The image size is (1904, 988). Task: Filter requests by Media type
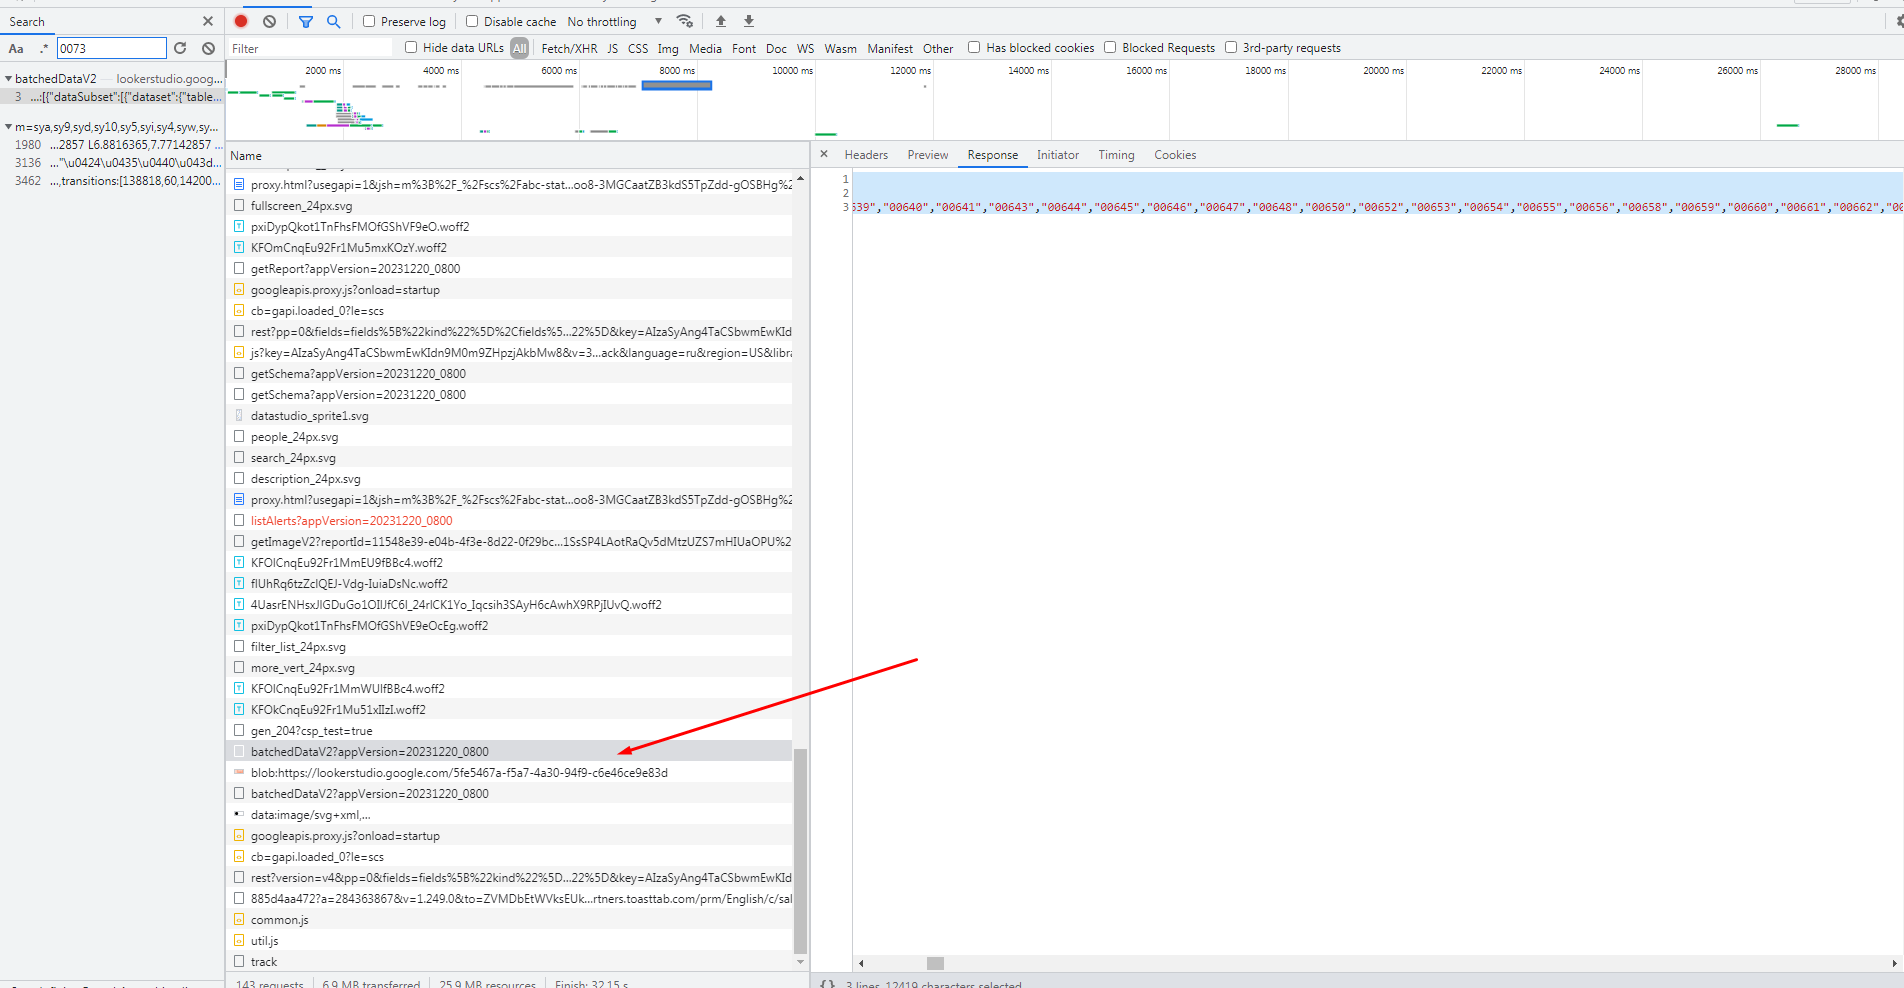pyautogui.click(x=705, y=48)
